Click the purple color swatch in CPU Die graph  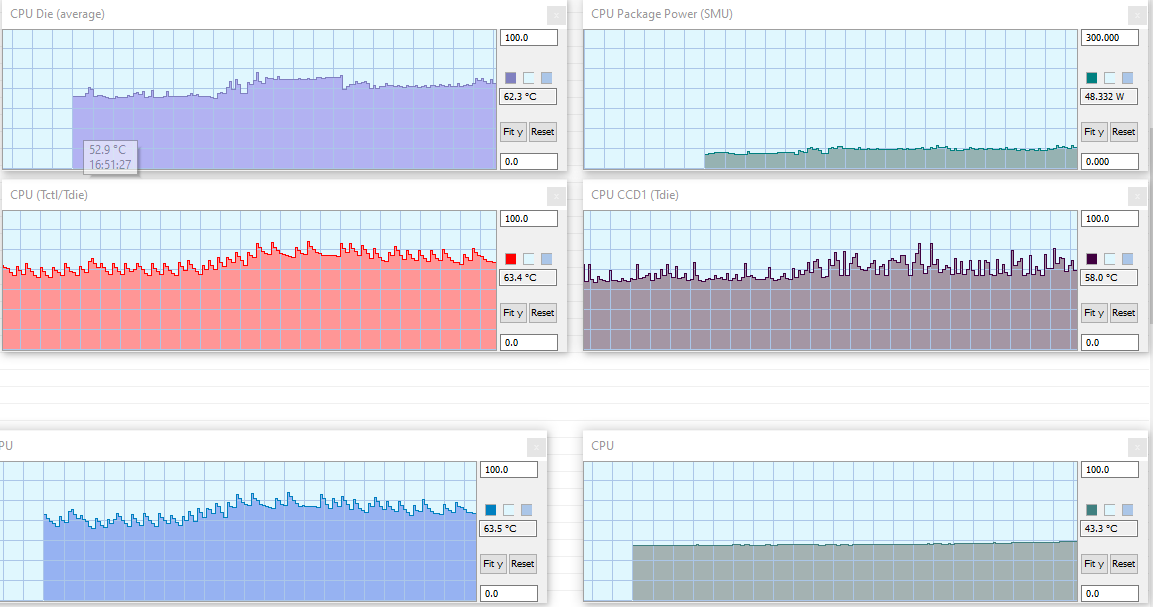[510, 78]
